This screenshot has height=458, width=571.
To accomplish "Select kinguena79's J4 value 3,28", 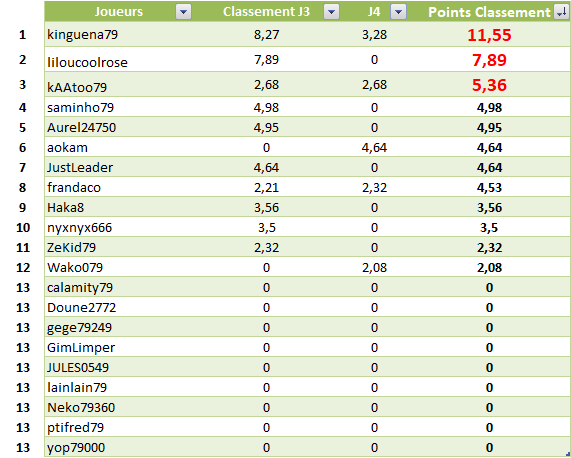I will tap(374, 35).
